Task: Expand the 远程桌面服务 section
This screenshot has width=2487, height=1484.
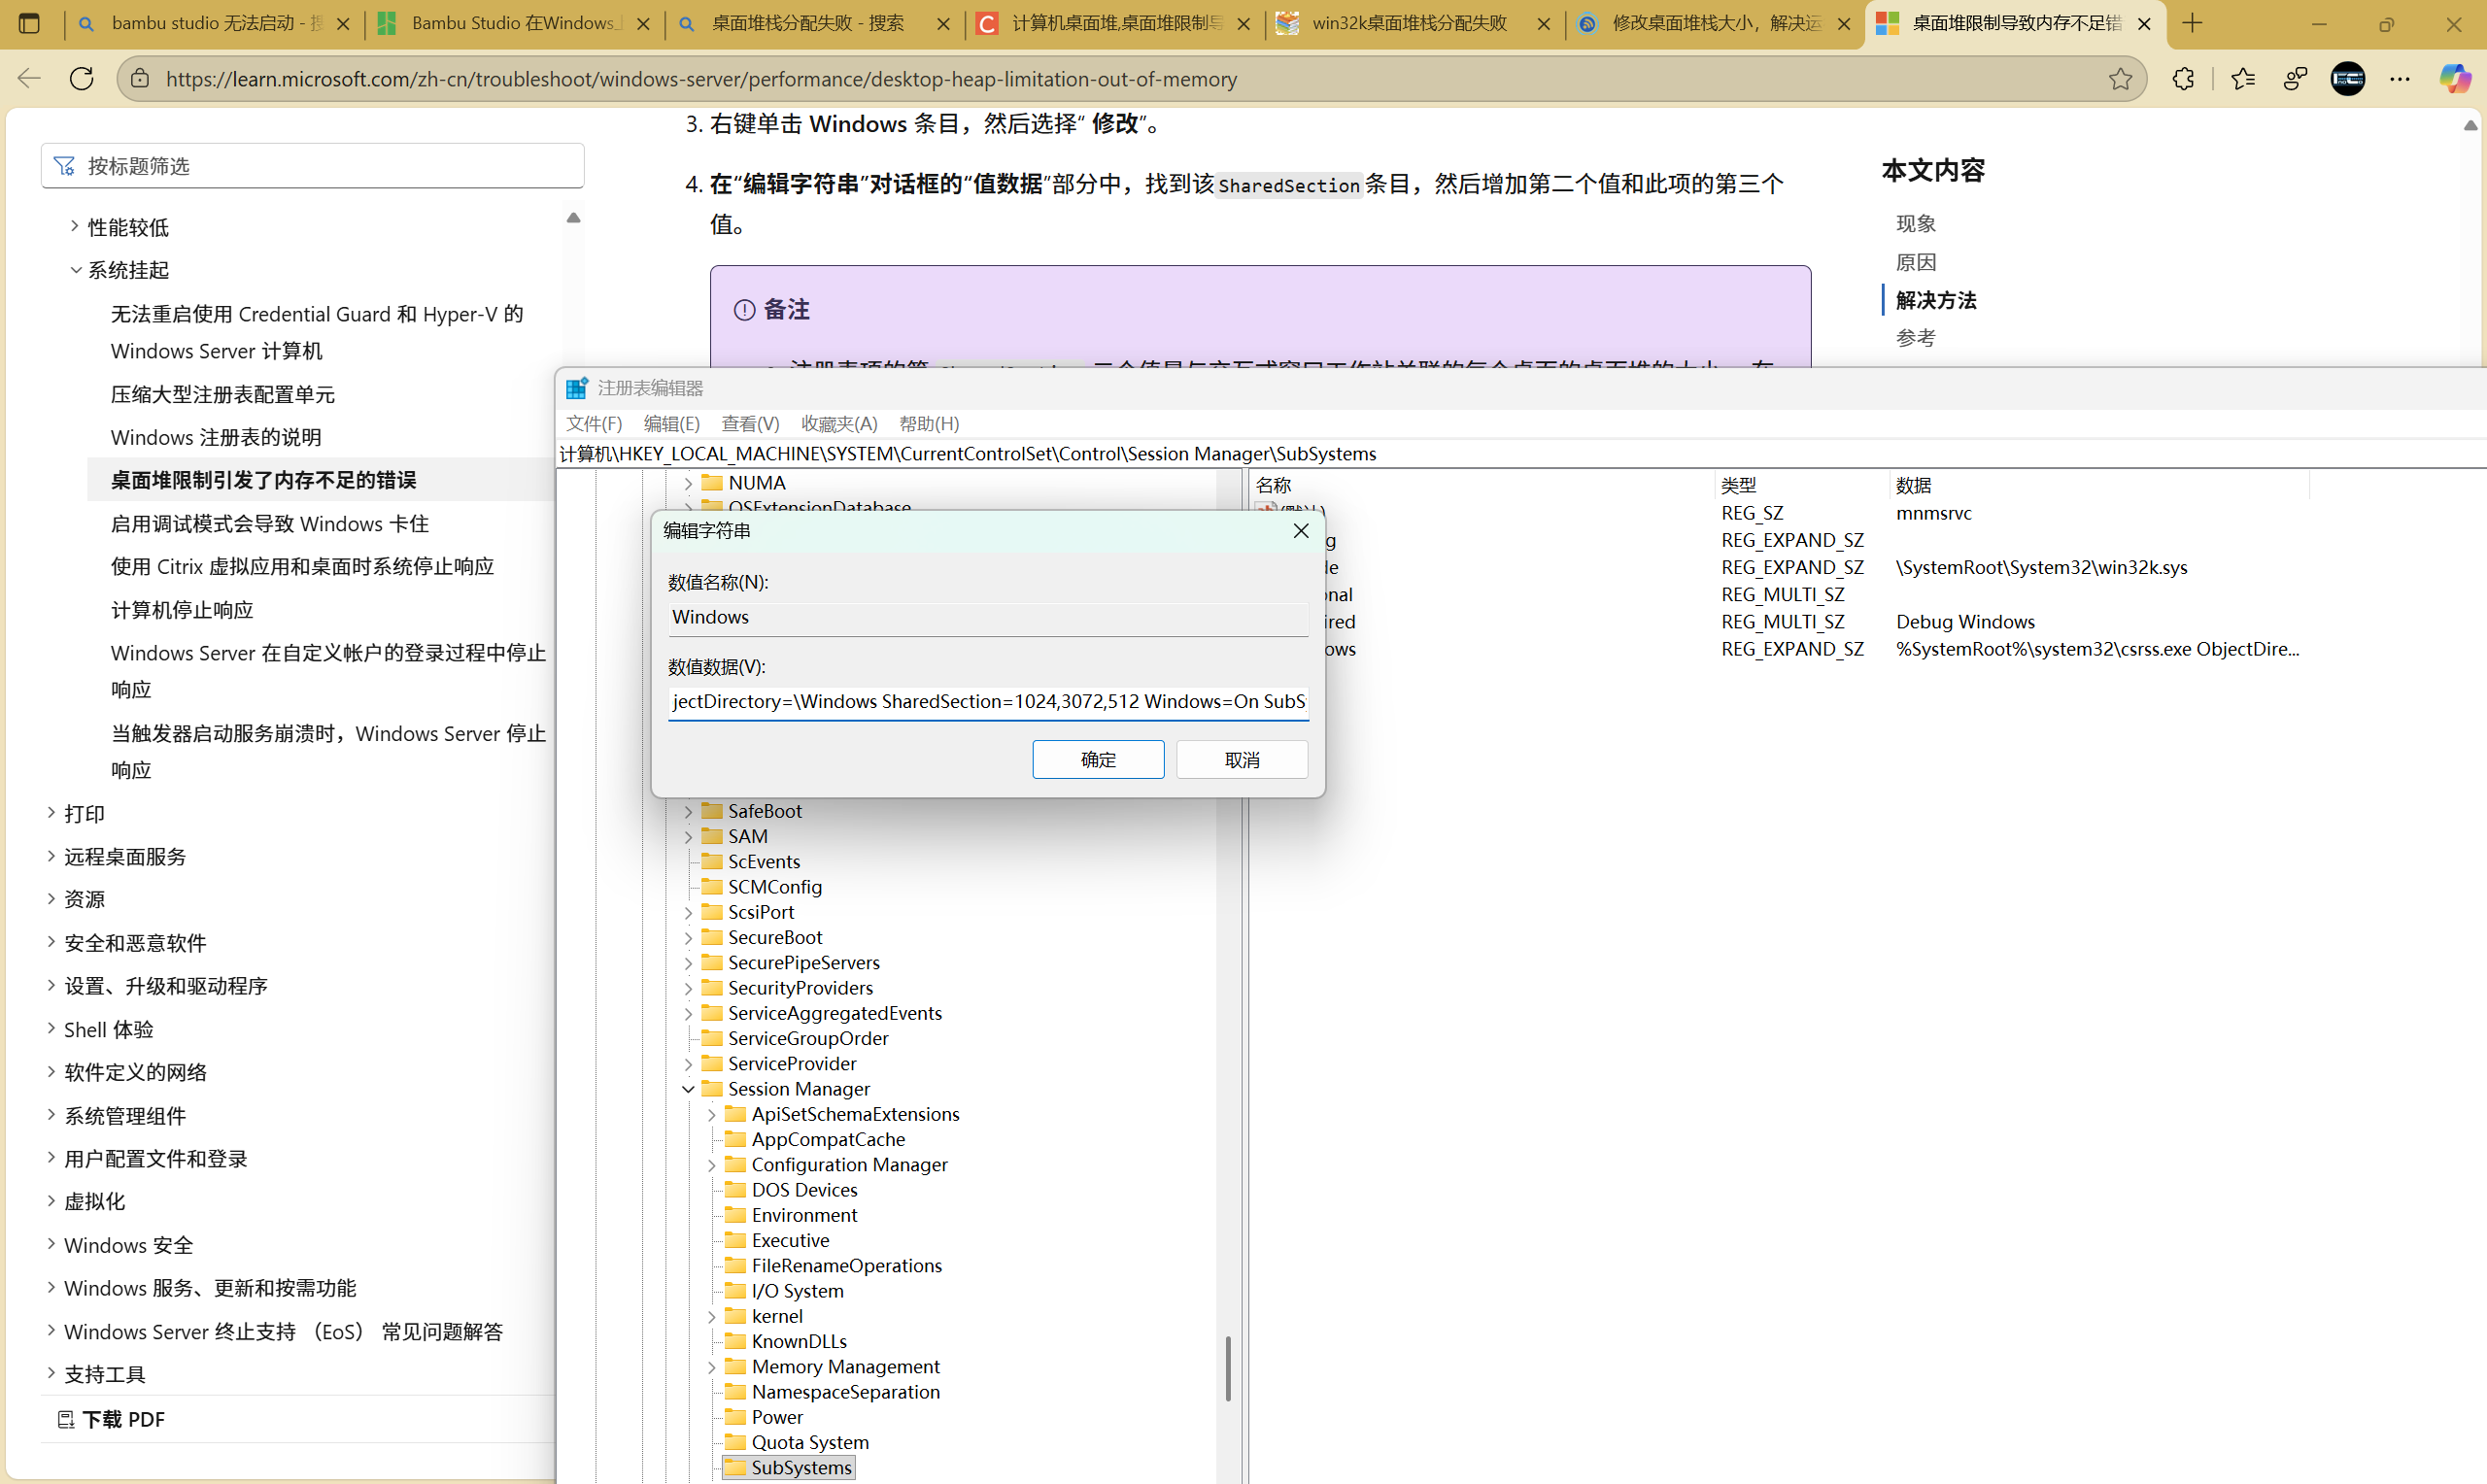Action: 51,856
